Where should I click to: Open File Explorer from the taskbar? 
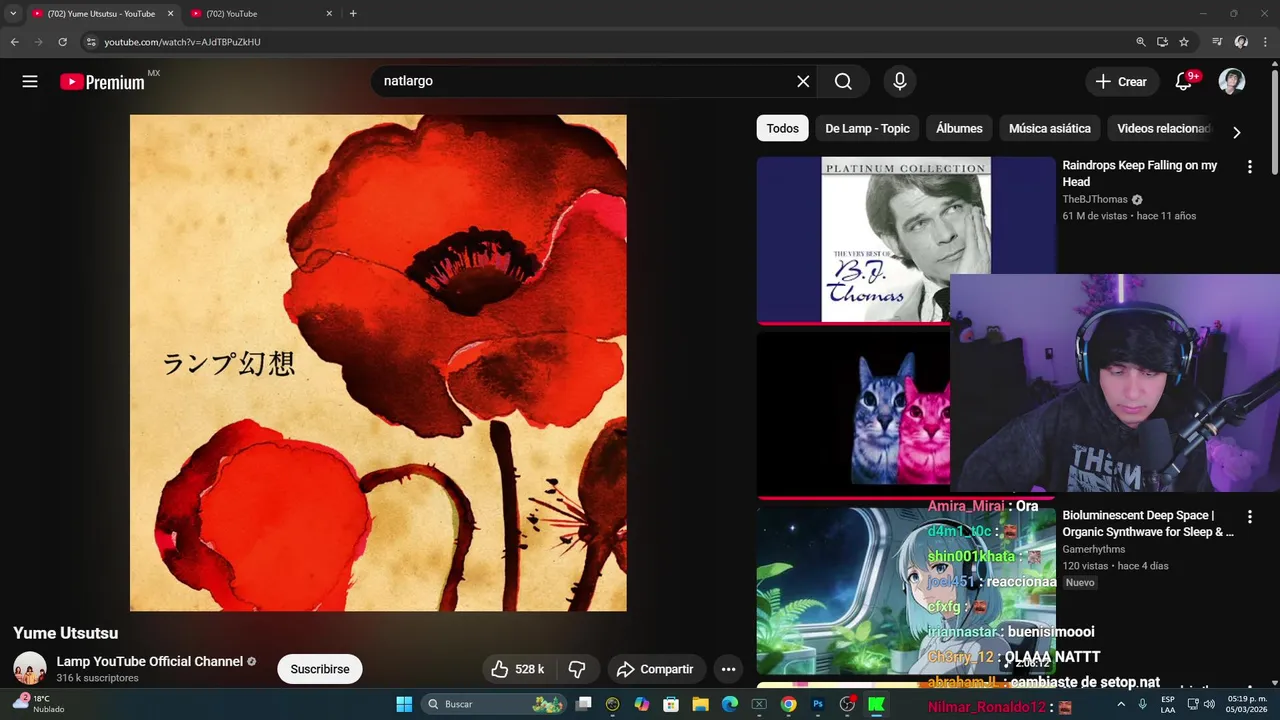(x=700, y=704)
